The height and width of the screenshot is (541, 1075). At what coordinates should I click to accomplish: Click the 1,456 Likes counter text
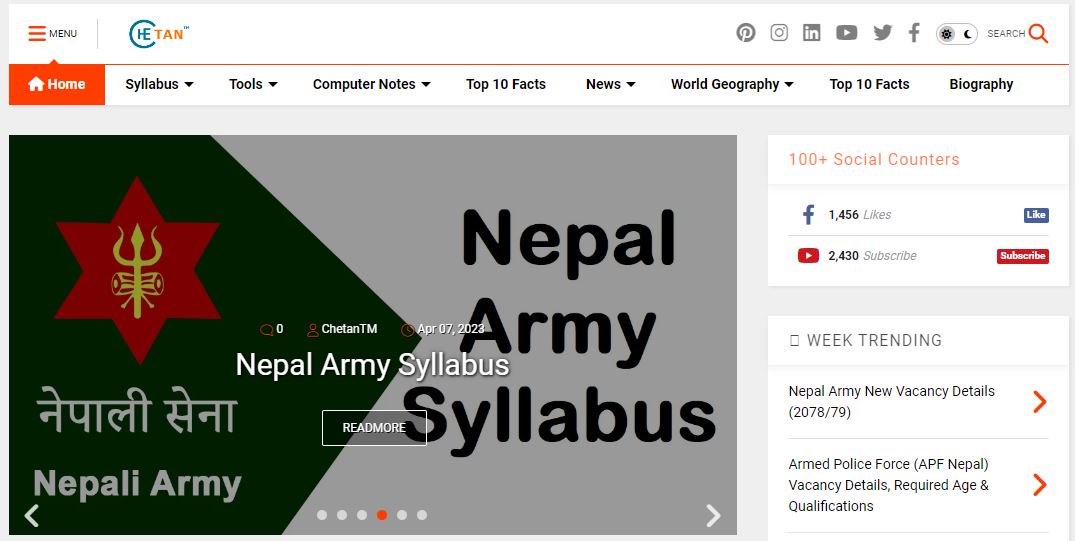(x=860, y=215)
